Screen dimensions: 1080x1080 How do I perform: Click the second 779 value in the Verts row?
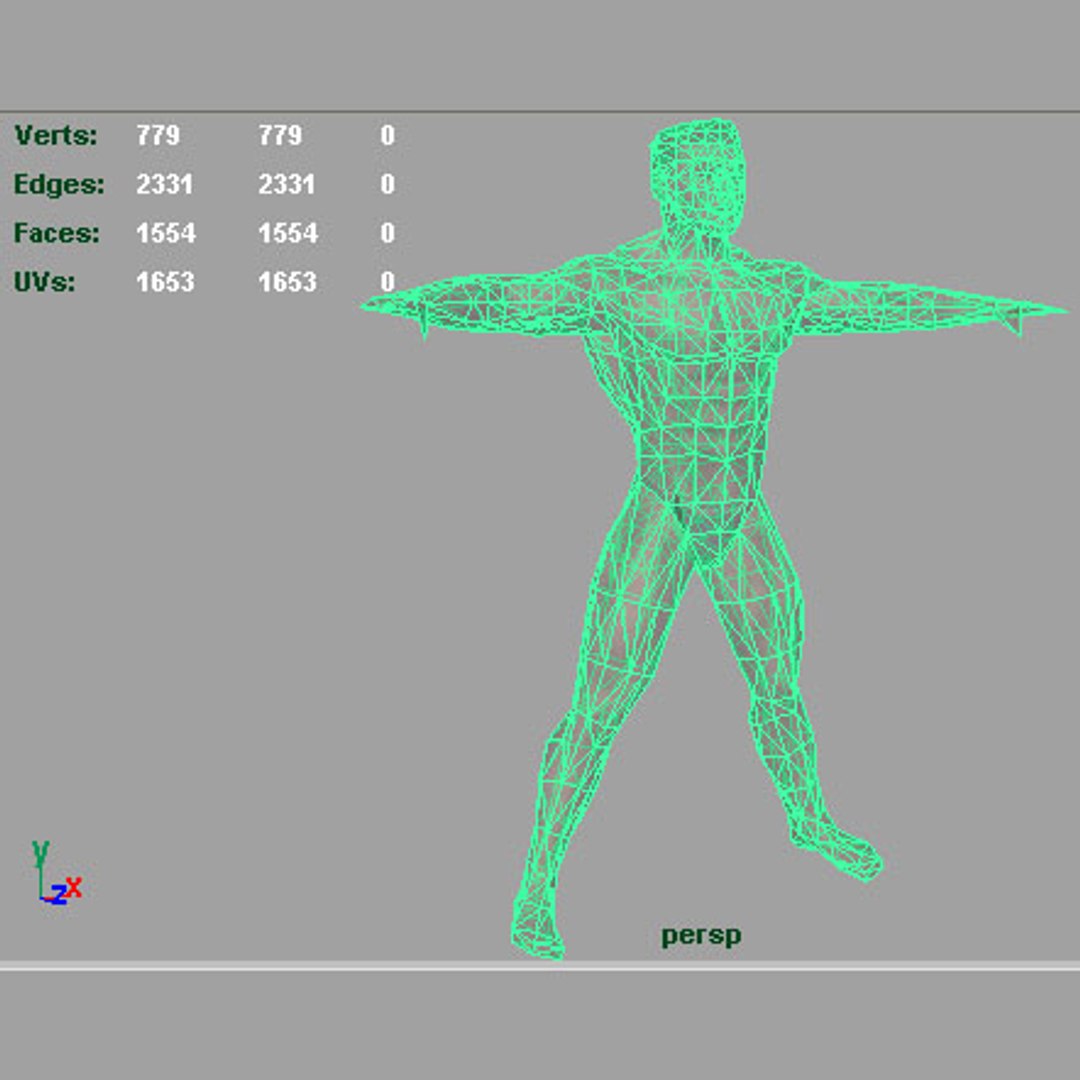(280, 135)
